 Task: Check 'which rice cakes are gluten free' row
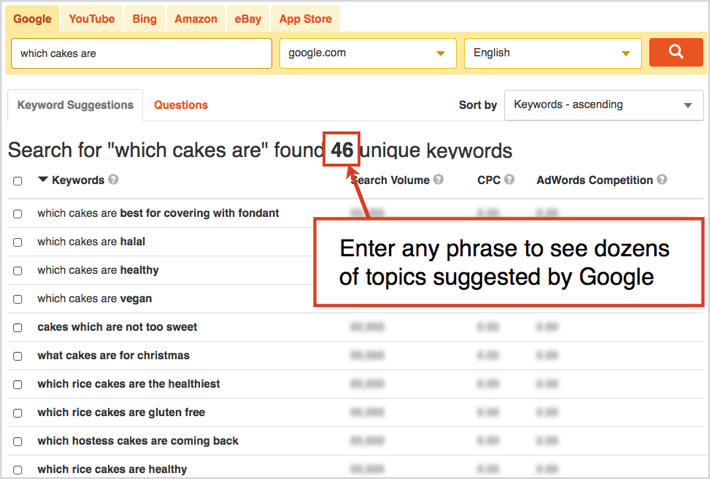click(18, 413)
